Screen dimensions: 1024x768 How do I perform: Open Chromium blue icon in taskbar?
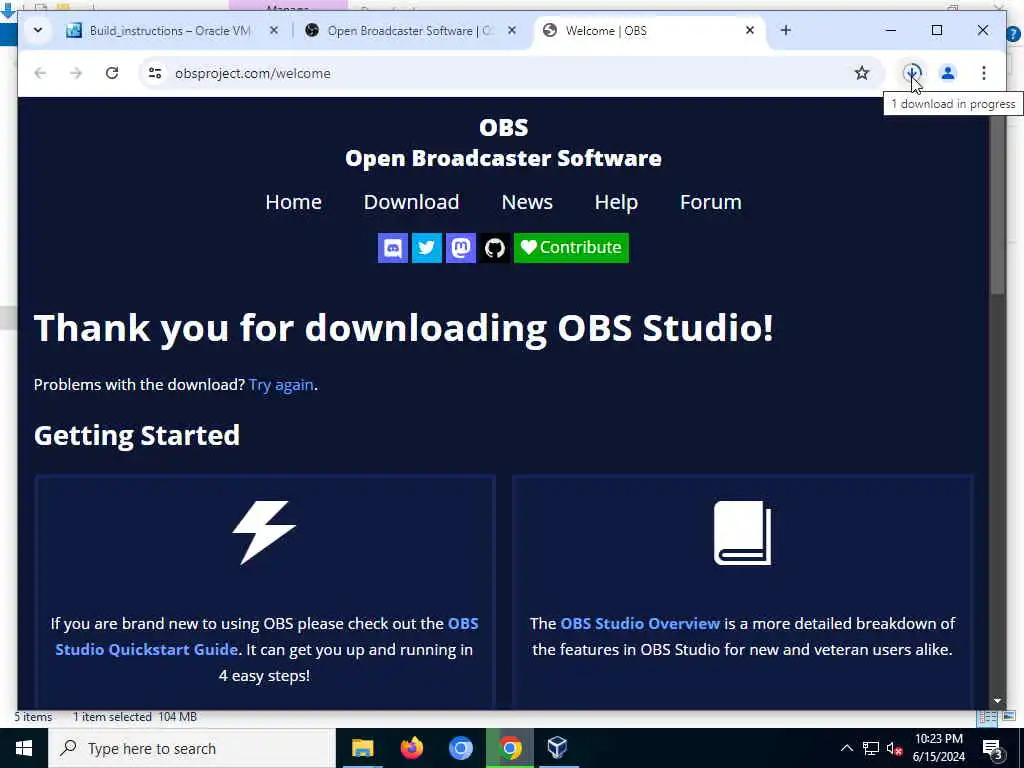tap(460, 748)
